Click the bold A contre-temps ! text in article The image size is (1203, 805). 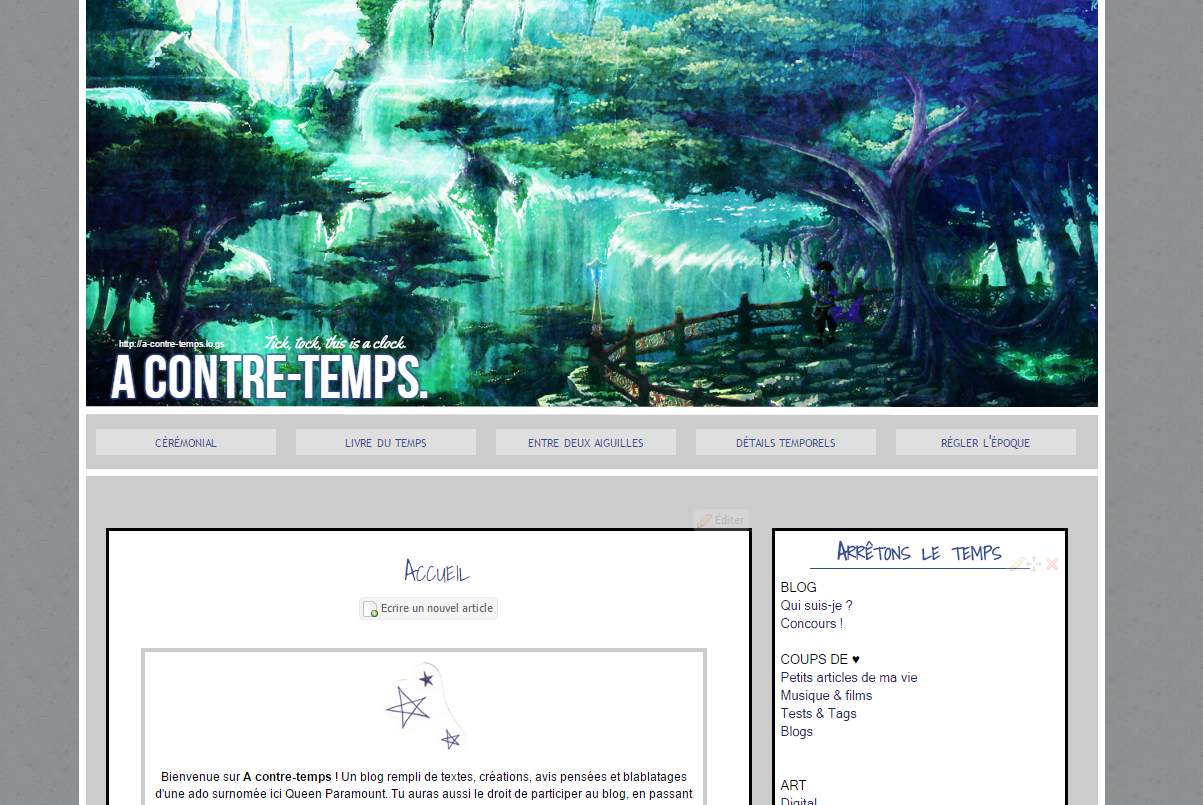coord(291,776)
